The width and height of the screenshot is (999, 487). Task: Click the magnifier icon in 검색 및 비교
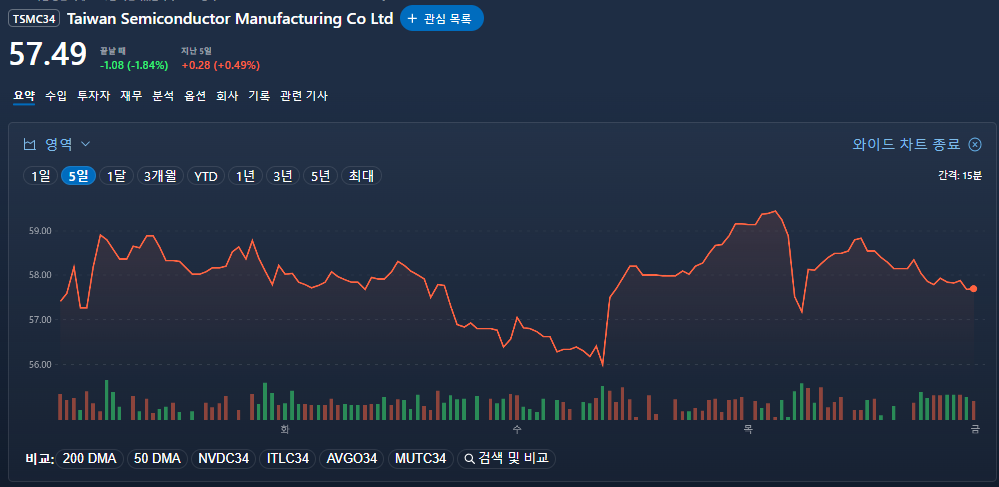point(469,458)
